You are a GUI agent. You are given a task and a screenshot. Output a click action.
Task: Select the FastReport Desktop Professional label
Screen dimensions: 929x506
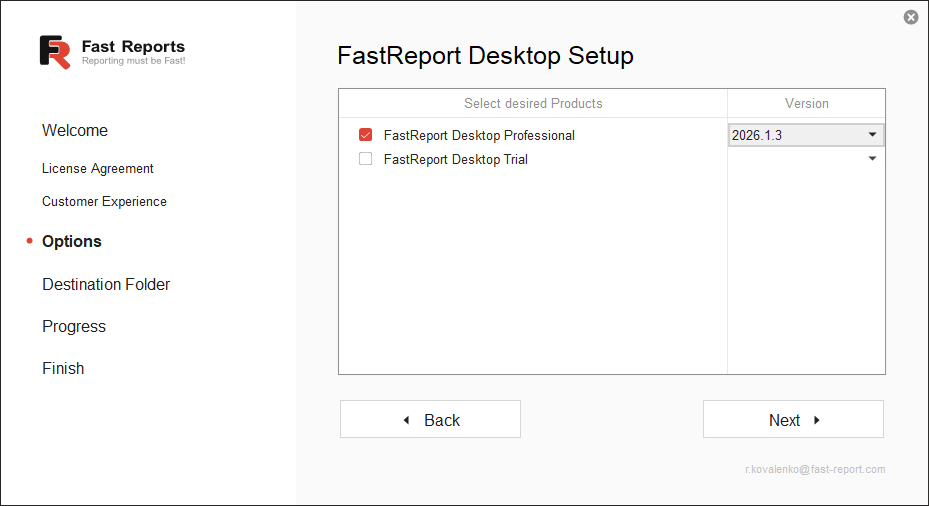(479, 135)
